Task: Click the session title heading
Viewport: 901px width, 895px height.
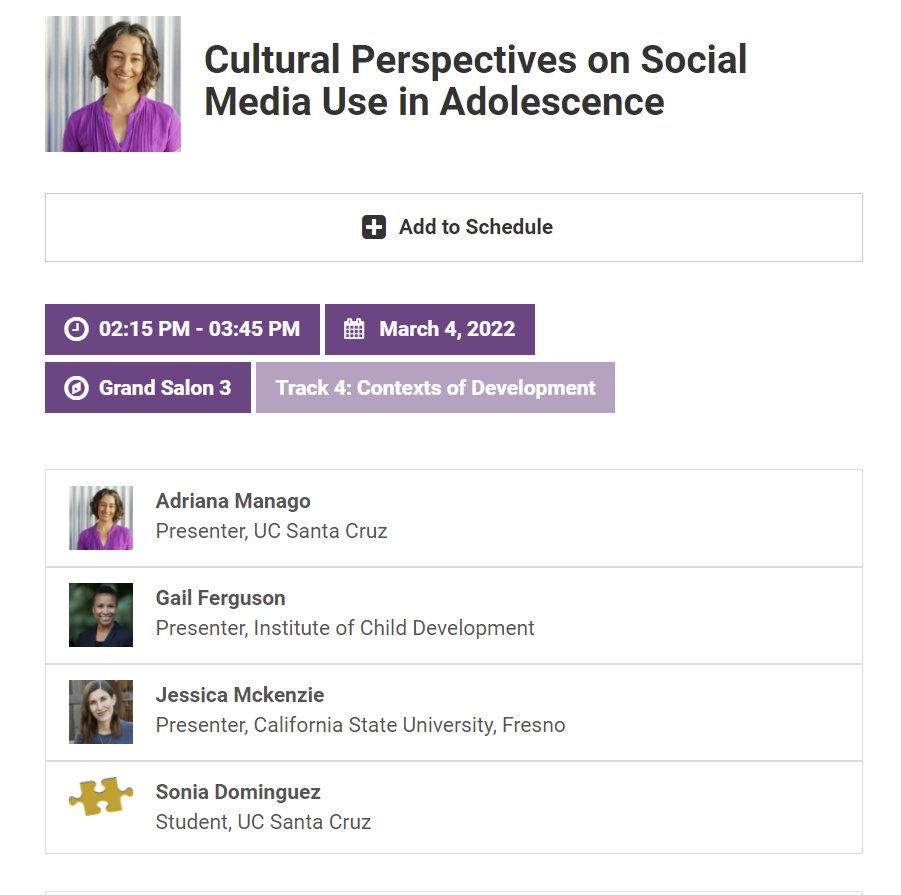Action: [475, 80]
